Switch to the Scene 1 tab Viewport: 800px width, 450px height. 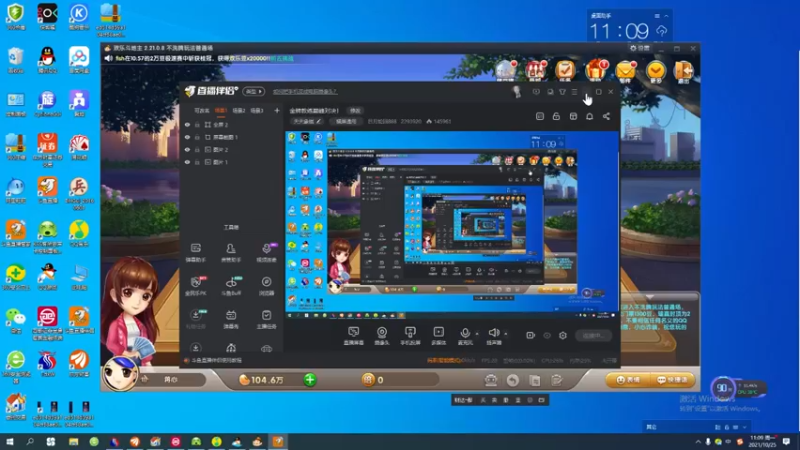220,110
